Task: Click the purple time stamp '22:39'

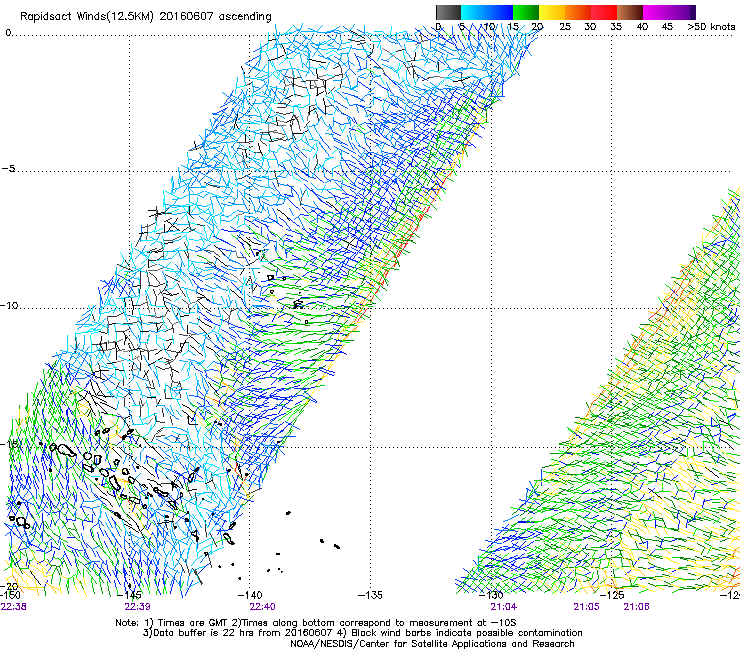Action: [137, 607]
